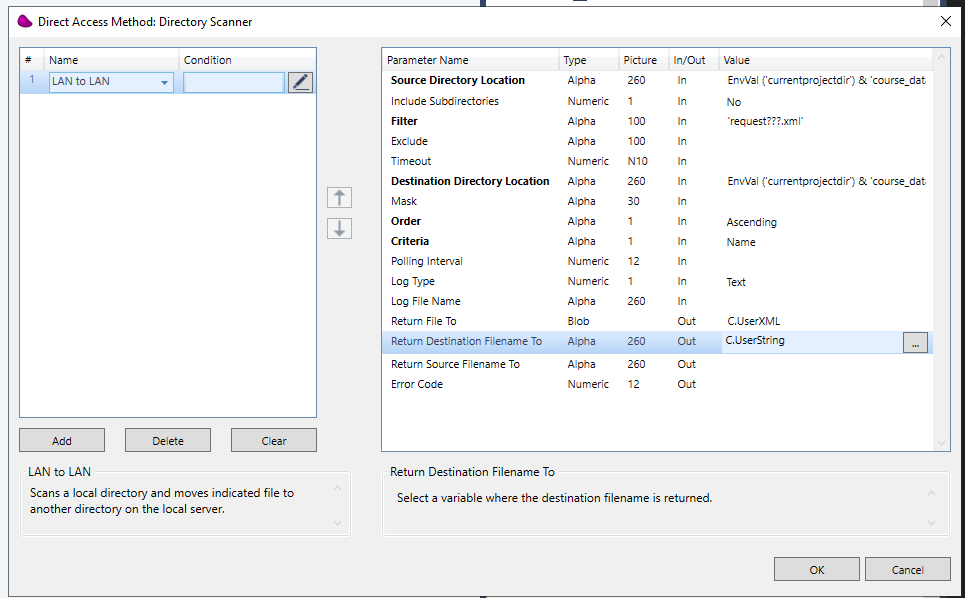The width and height of the screenshot is (965, 598).
Task: Click the Delete button
Action: click(168, 441)
